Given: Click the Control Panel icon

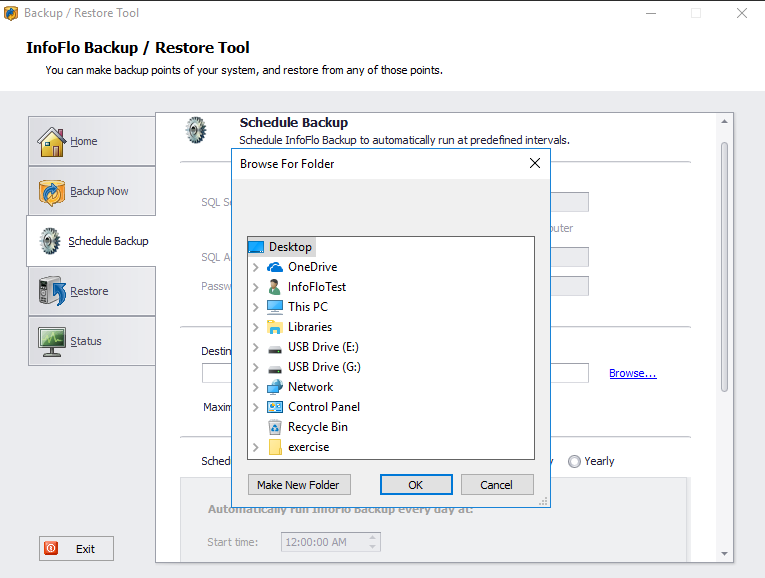Looking at the screenshot, I should 275,407.
